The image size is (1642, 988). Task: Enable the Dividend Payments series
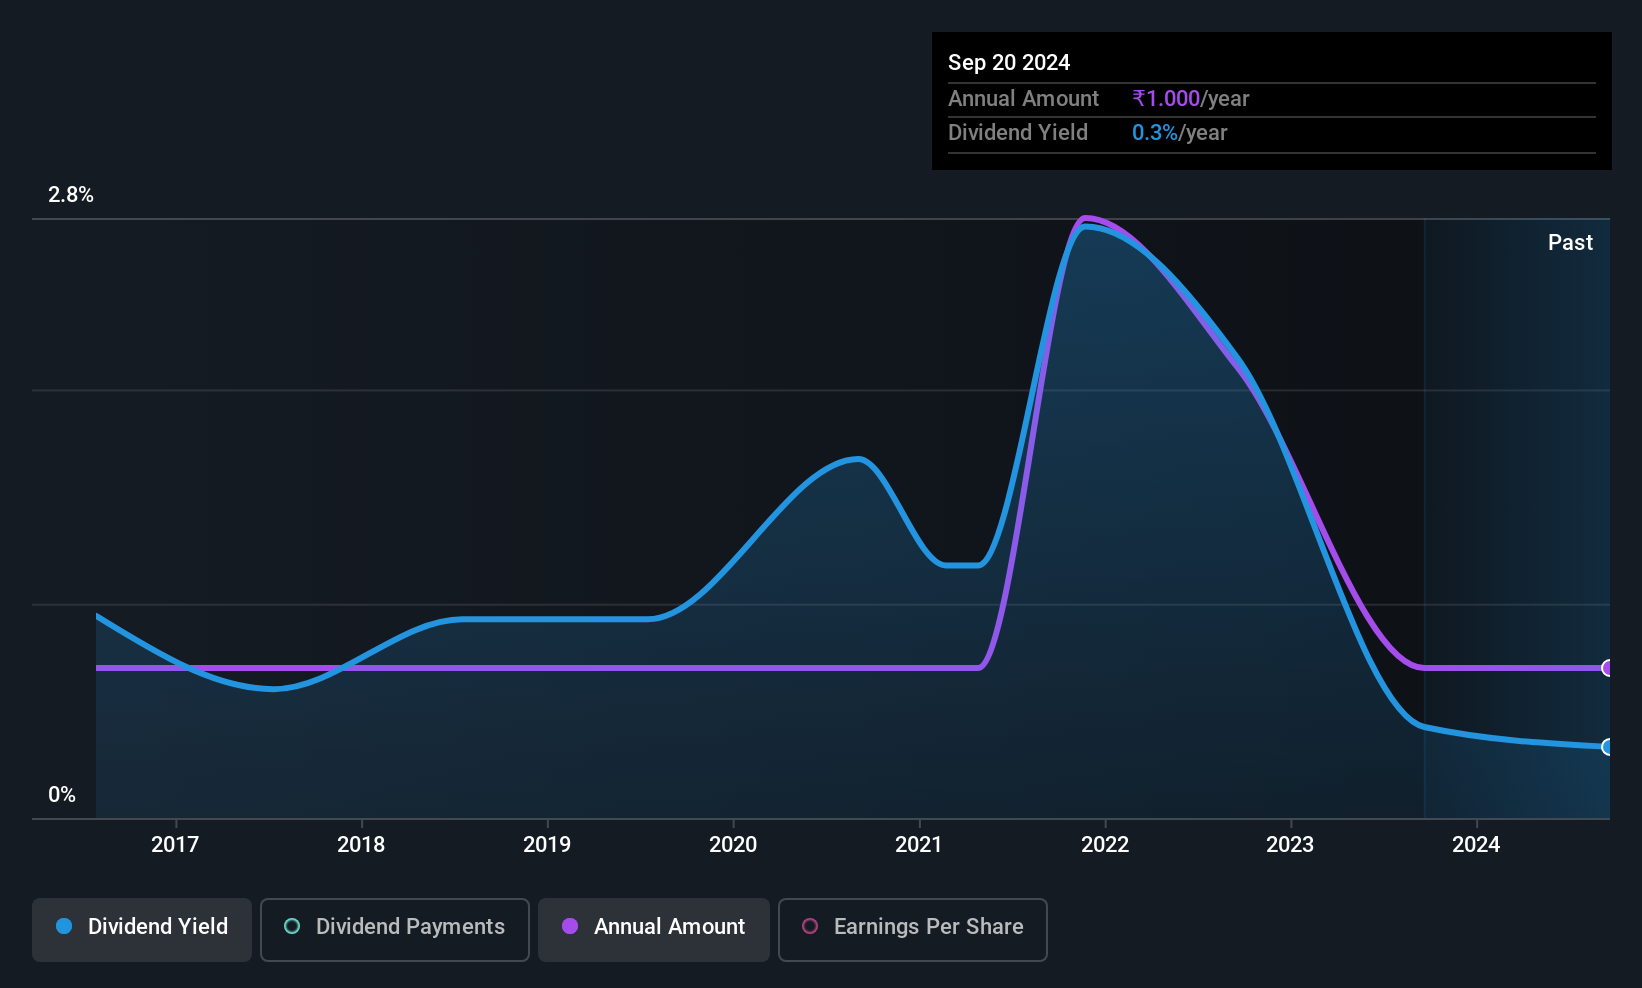coord(394,929)
